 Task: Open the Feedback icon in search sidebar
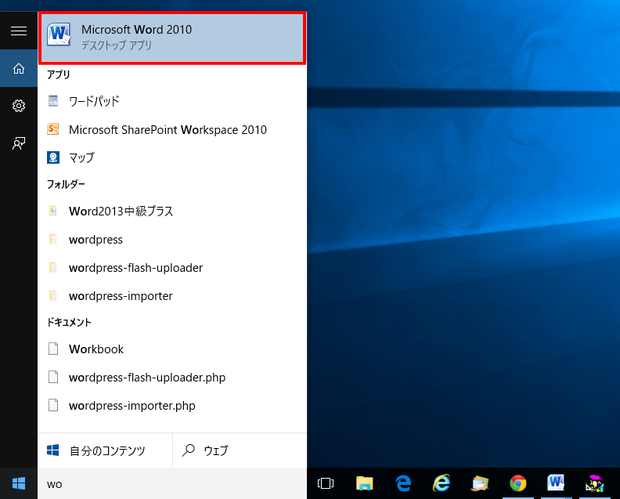19,143
